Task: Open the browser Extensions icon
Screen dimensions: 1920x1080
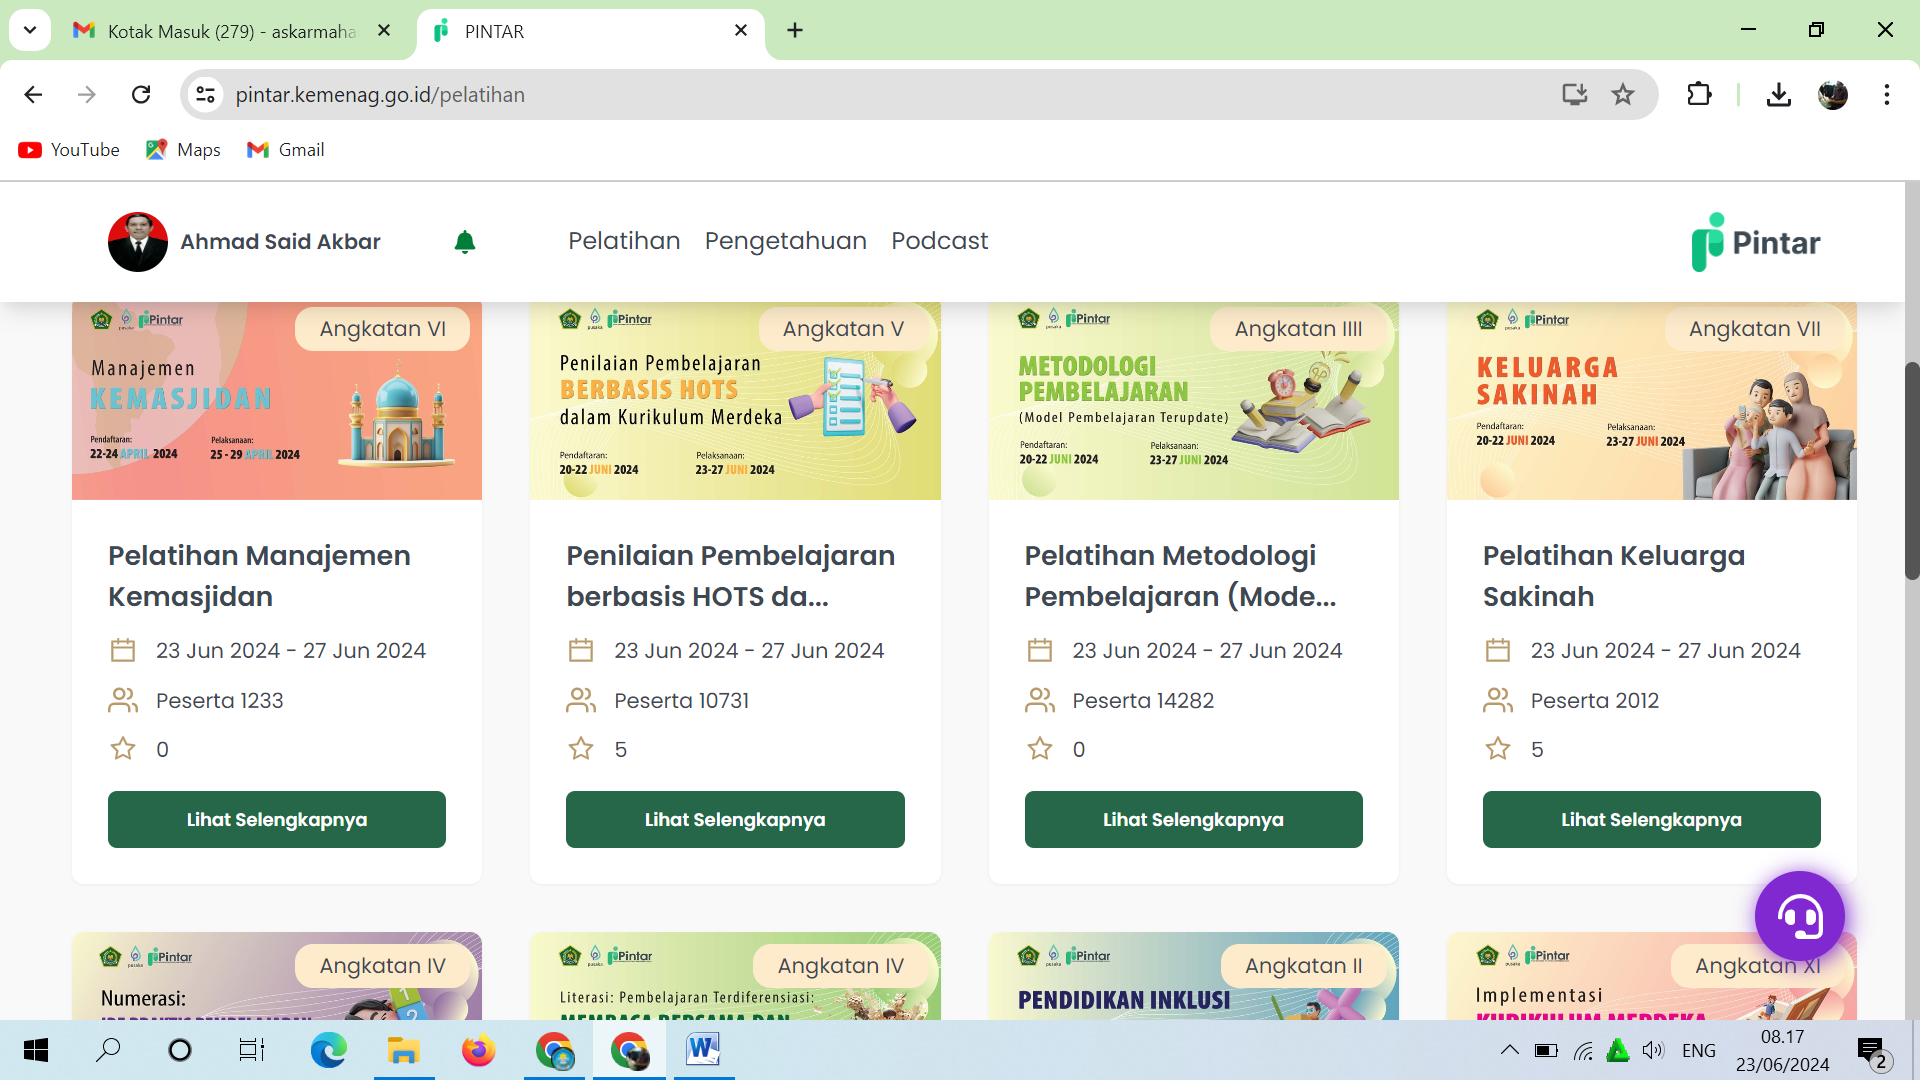Action: [x=1699, y=95]
